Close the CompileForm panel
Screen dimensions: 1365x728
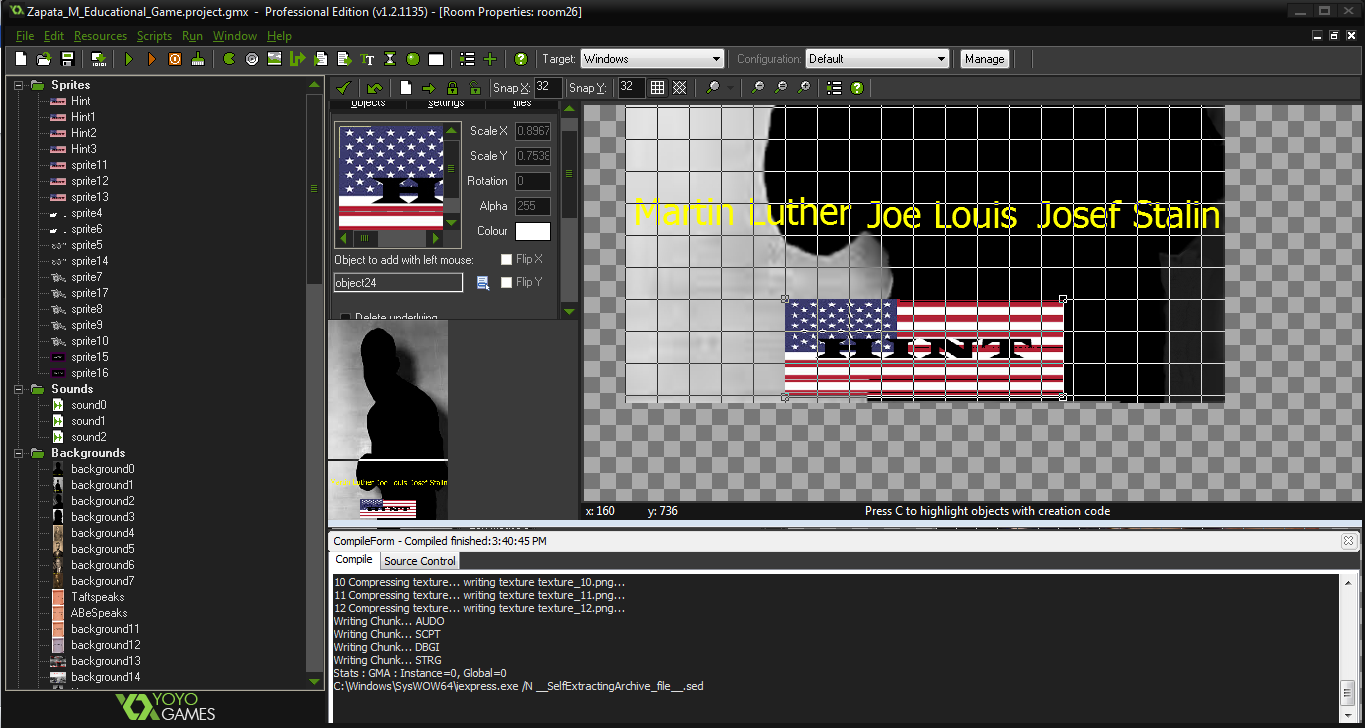1348,541
